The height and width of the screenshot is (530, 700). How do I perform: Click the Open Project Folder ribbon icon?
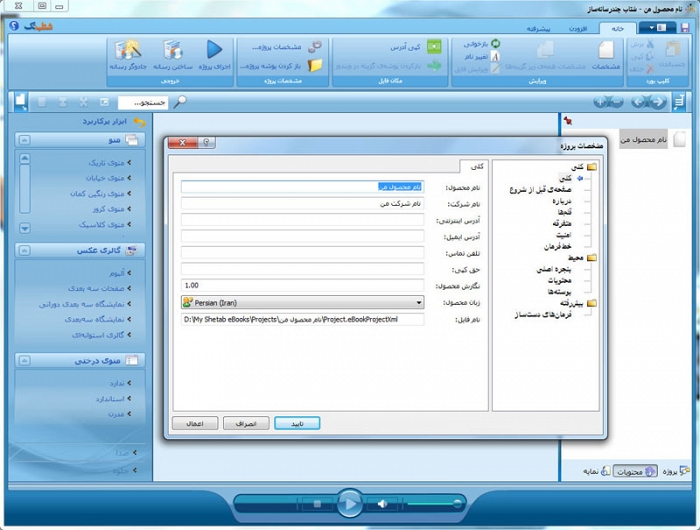315,66
